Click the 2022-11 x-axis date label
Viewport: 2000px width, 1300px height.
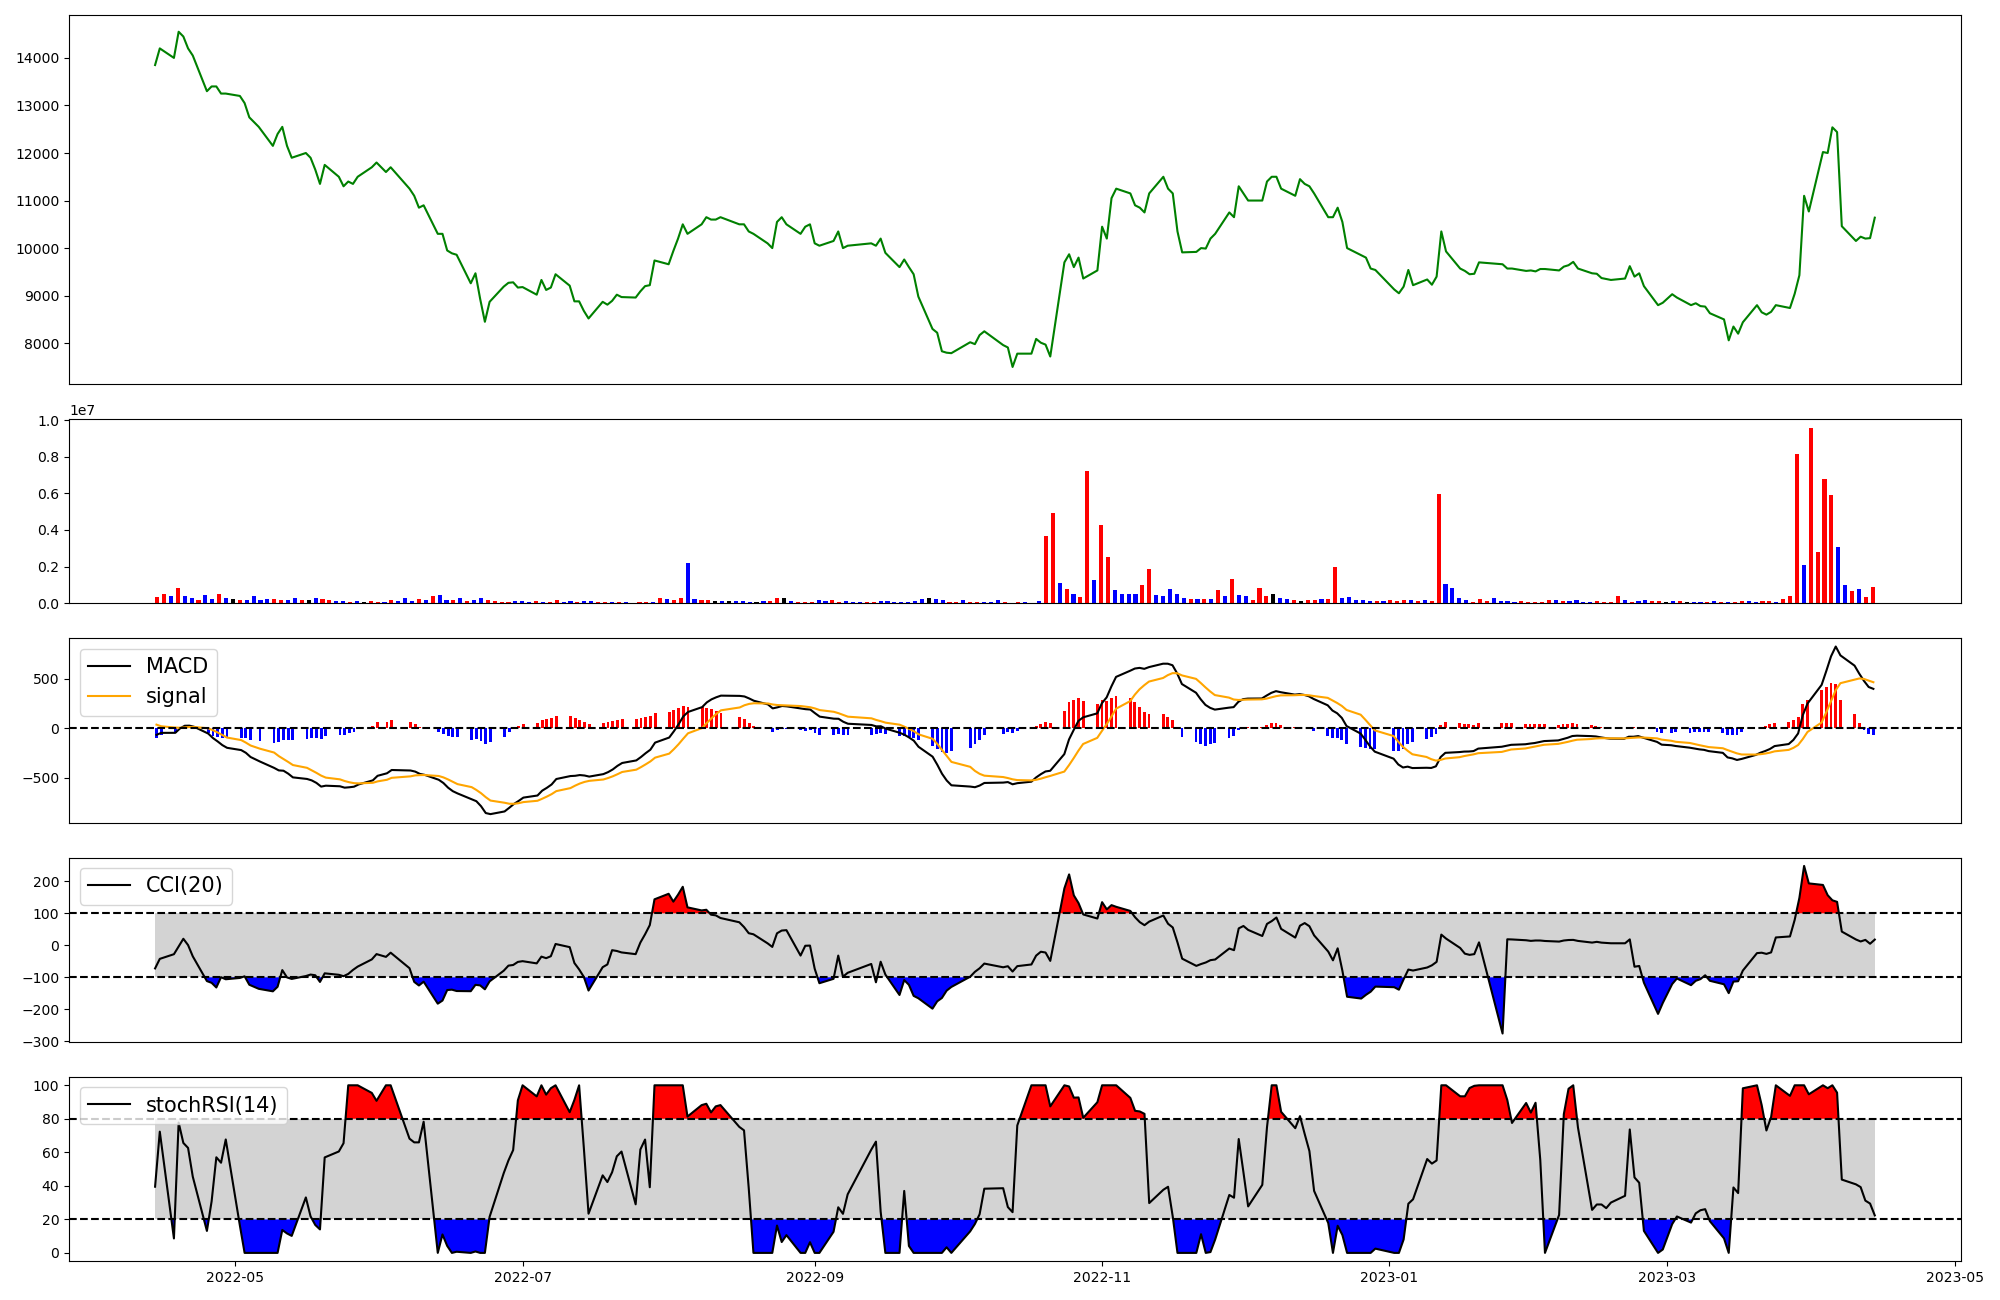tap(1101, 1277)
